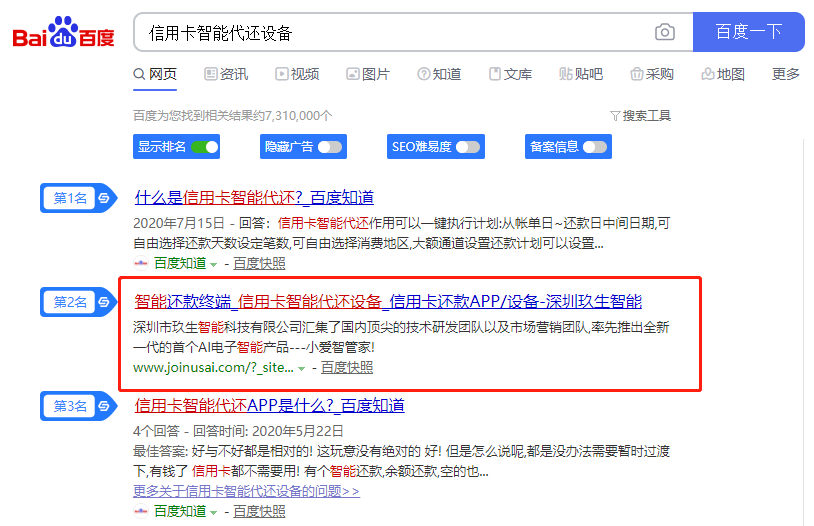The height and width of the screenshot is (526, 814).
Task: Click Baidu Zhidao favicon under first result
Action: 141,263
